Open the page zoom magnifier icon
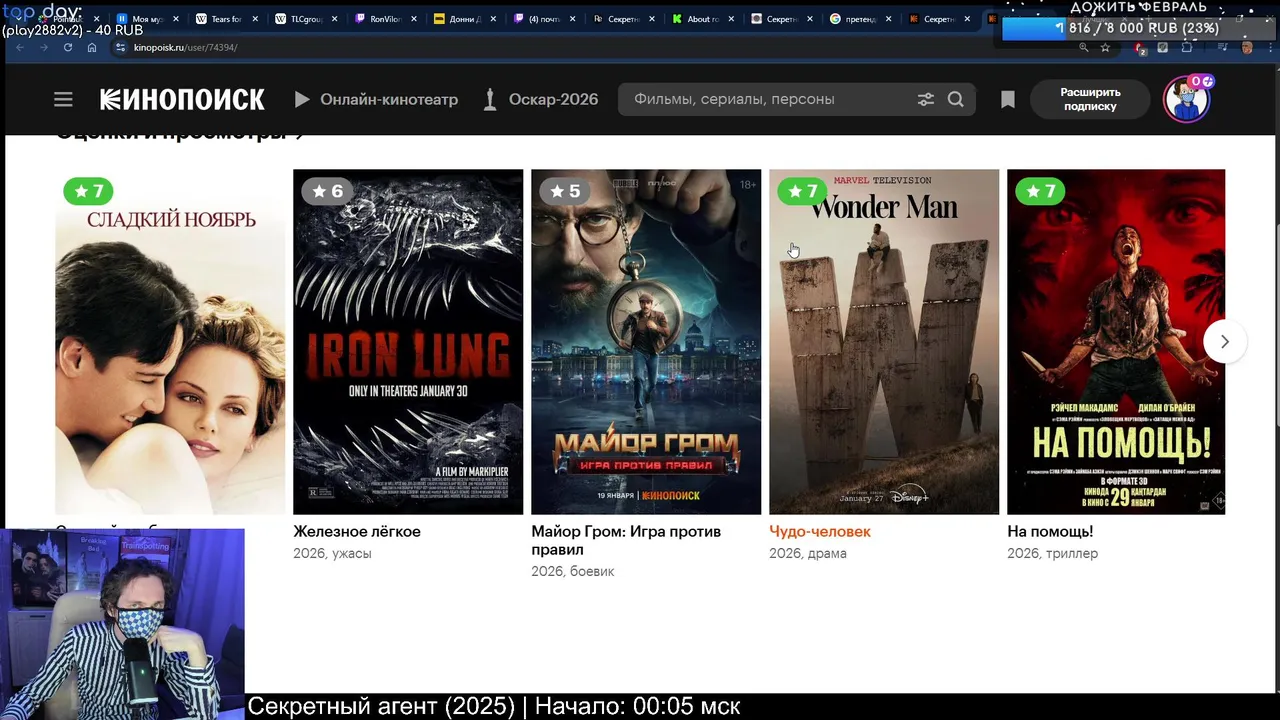1280x720 pixels. coord(1084,47)
